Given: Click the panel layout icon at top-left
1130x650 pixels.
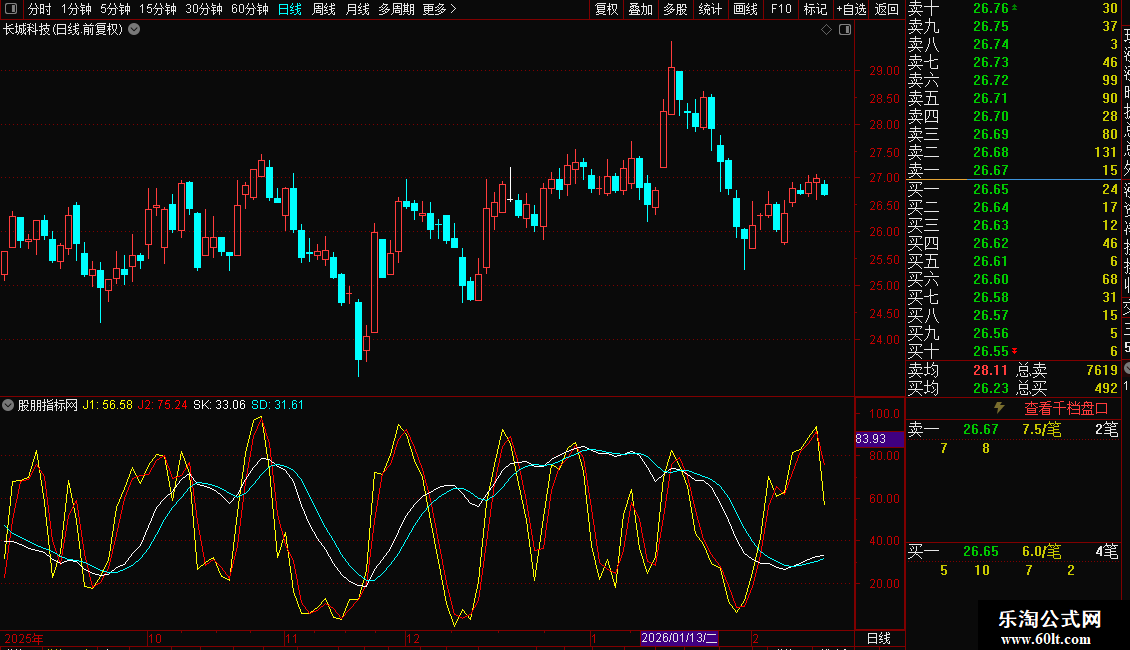Looking at the screenshot, I should tap(11, 9).
